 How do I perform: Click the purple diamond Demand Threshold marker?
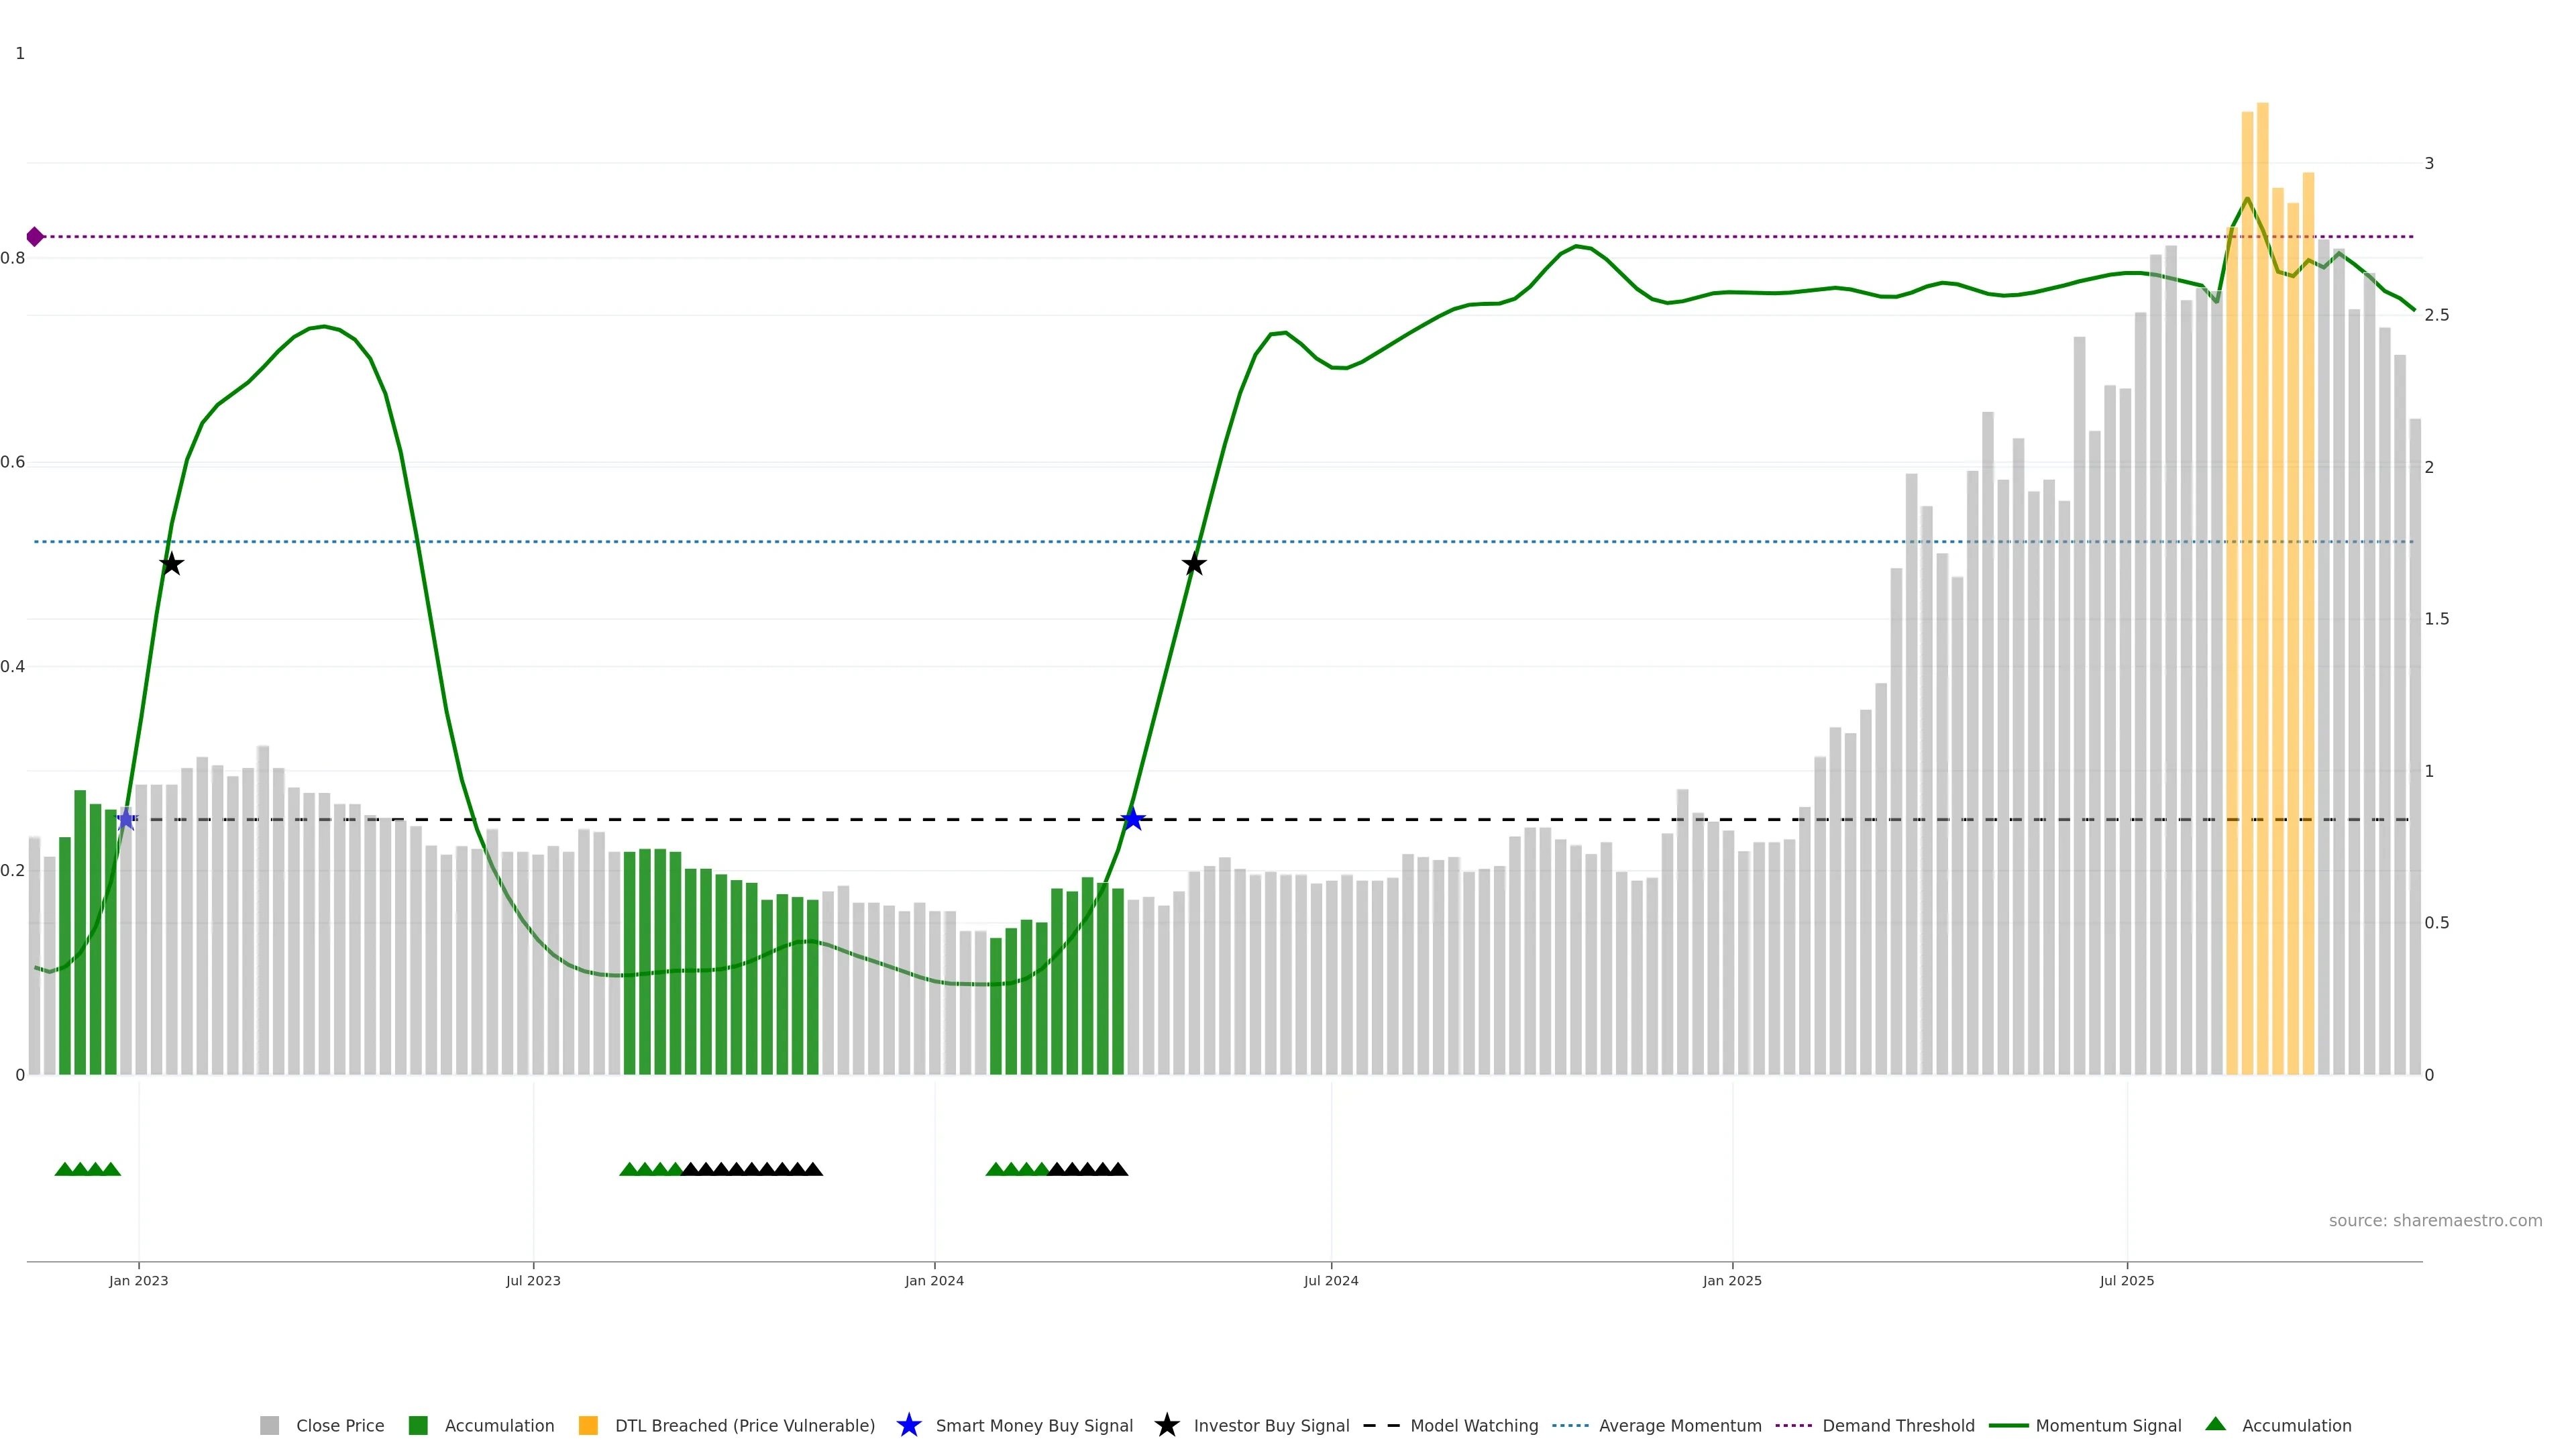point(35,237)
